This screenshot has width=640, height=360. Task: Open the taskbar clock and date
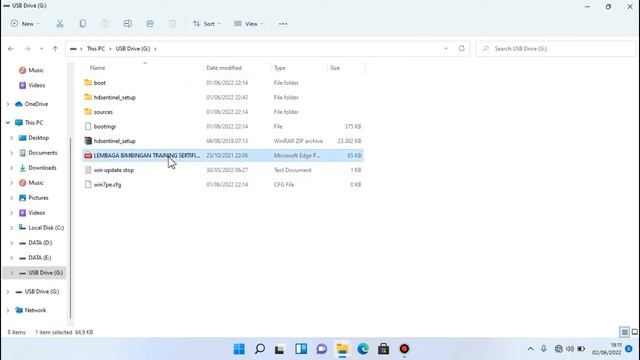[x=607, y=349]
